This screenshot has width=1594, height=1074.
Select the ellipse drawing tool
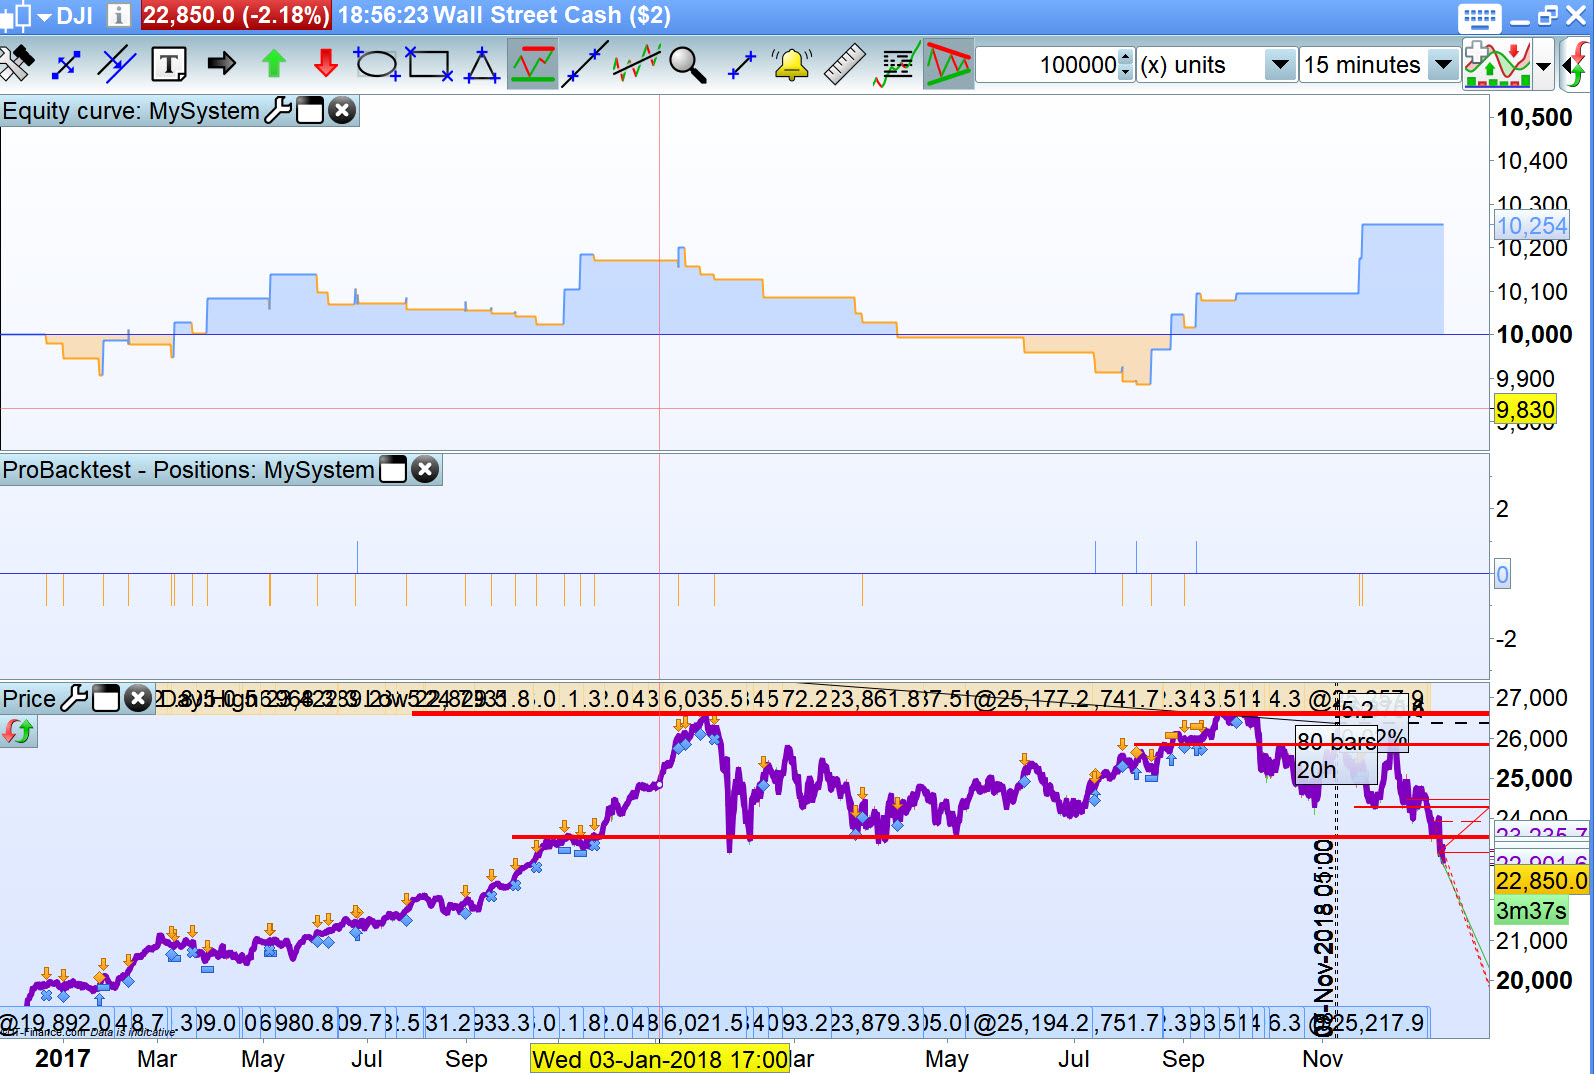tap(378, 65)
